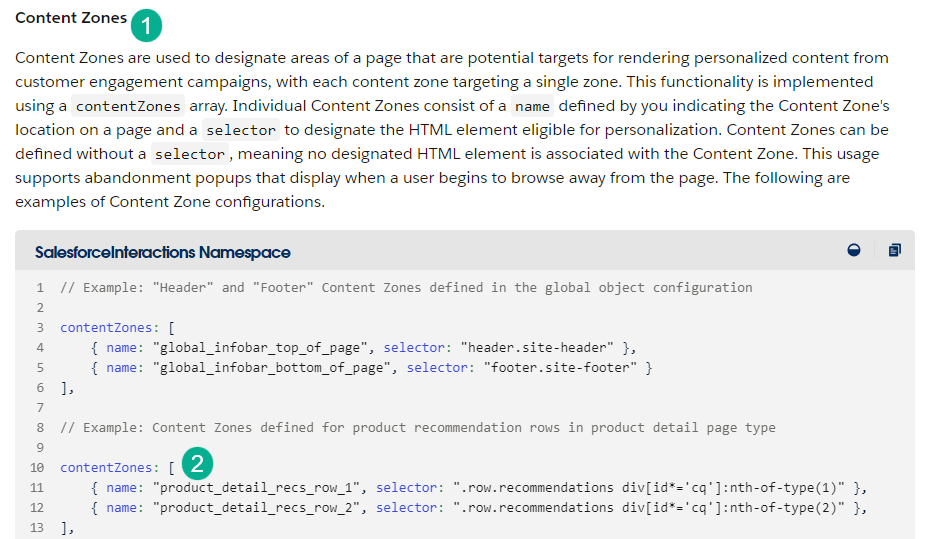This screenshot has width=927, height=539.
Task: Click the Content Zones heading
Action: [x=71, y=18]
